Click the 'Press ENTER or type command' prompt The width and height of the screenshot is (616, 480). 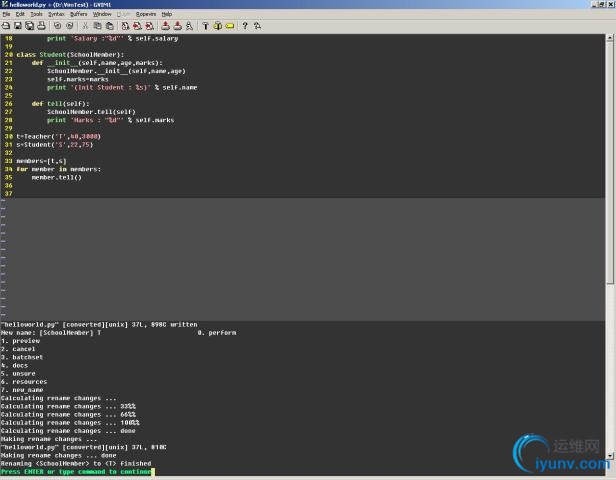[x=77, y=472]
